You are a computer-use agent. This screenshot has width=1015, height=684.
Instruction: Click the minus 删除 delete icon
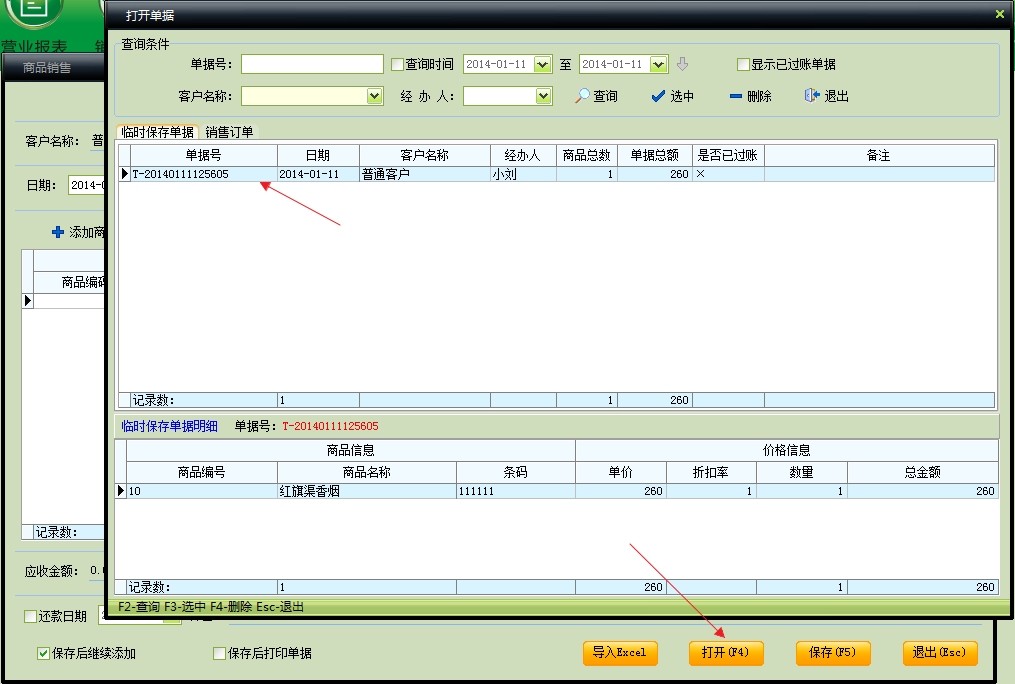735,96
